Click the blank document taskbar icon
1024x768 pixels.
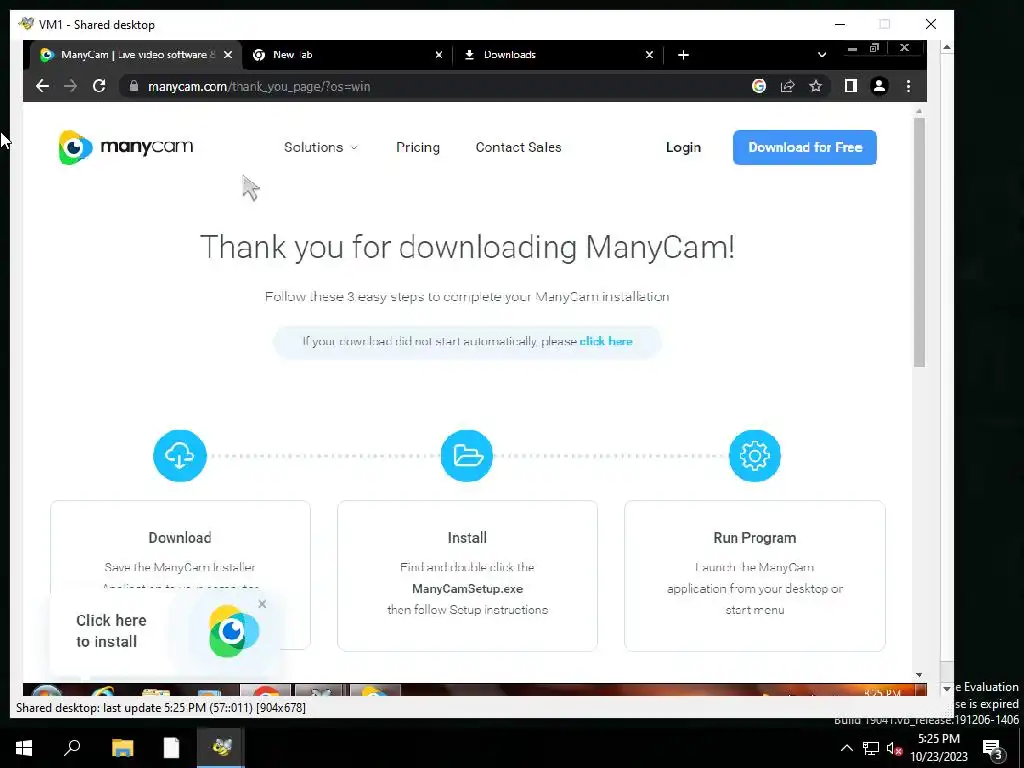coord(171,748)
